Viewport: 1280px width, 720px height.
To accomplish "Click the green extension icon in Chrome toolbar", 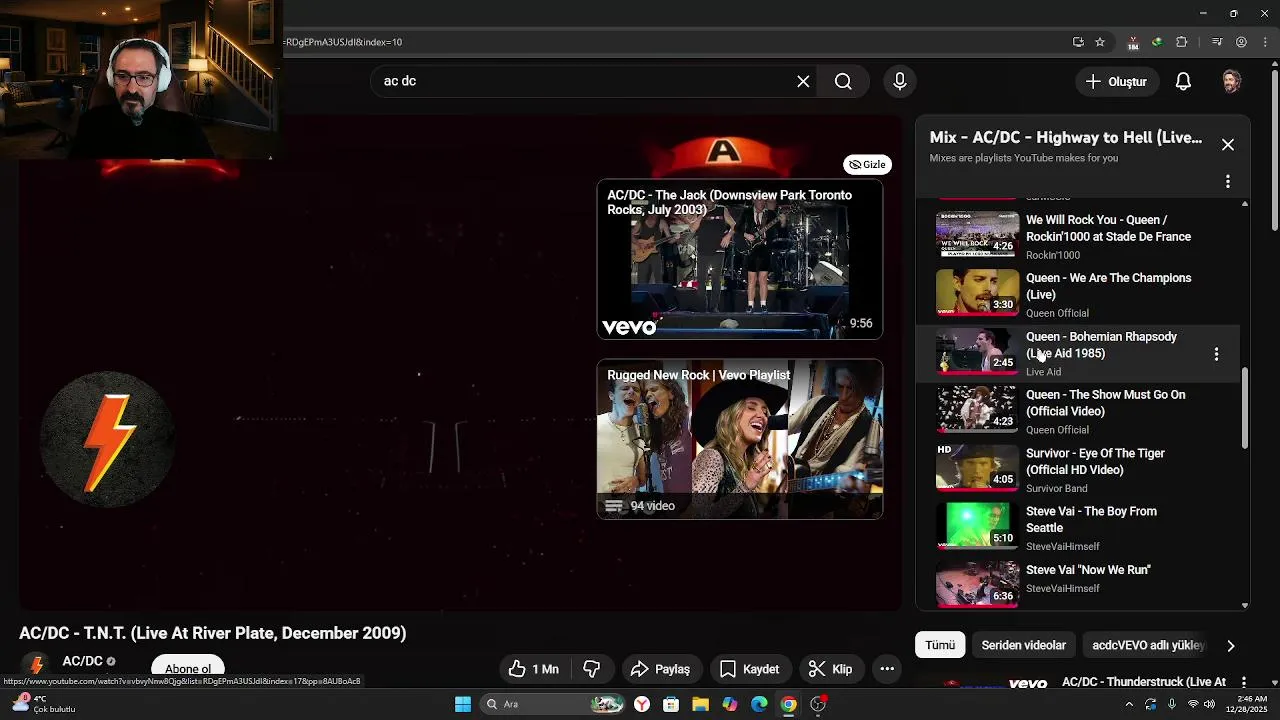I will [x=1157, y=42].
